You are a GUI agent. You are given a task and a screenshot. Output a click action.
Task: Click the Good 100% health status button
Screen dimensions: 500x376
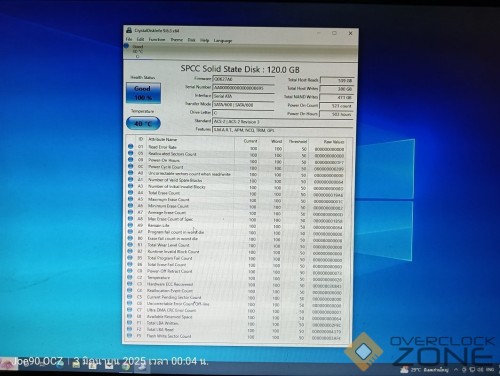[x=143, y=93]
